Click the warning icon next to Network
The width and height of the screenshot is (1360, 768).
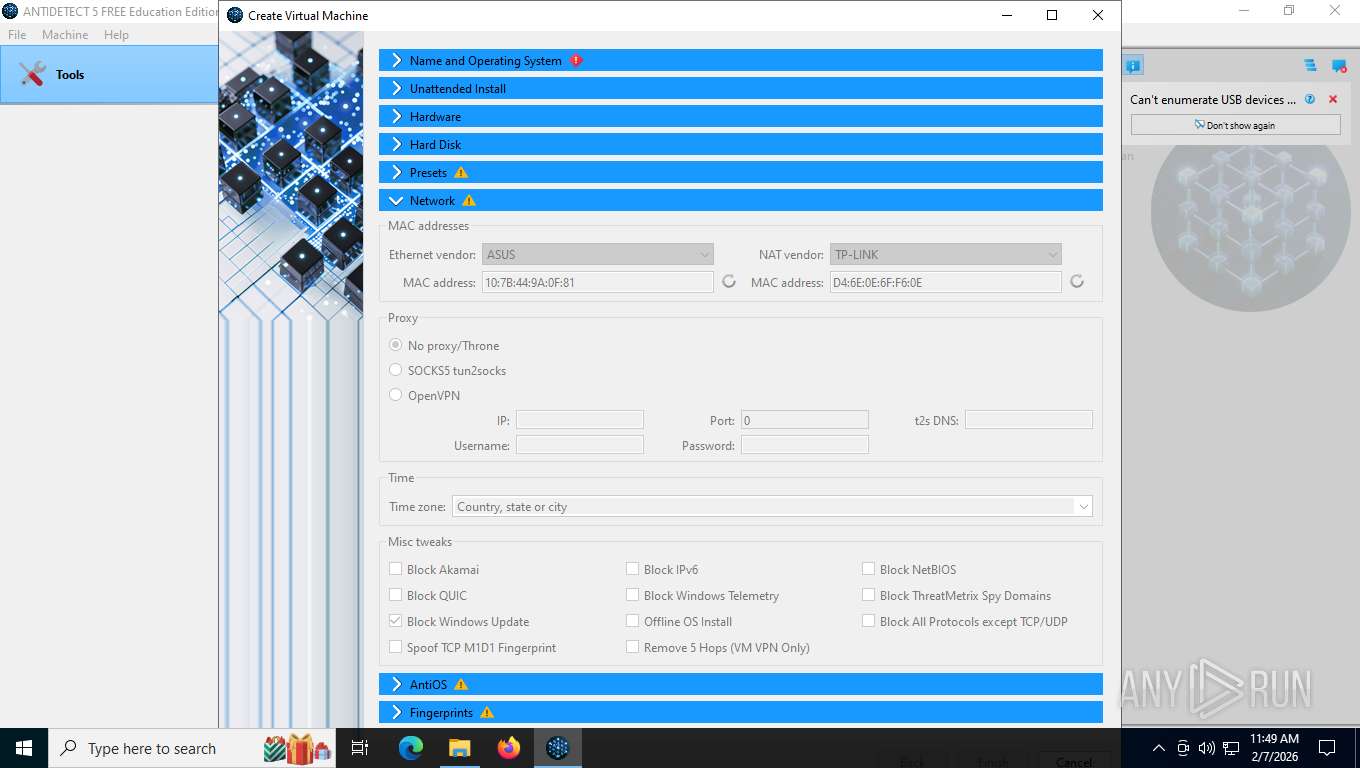pyautogui.click(x=469, y=200)
